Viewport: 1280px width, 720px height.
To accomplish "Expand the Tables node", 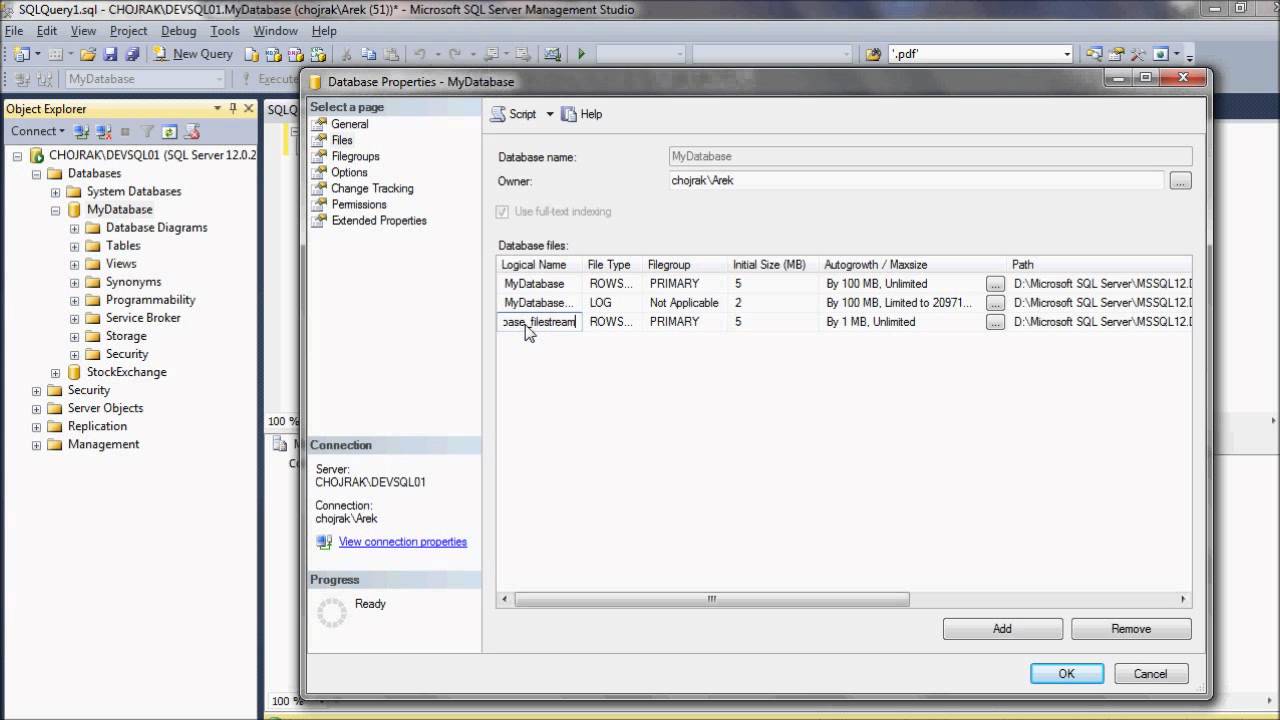I will (74, 246).
